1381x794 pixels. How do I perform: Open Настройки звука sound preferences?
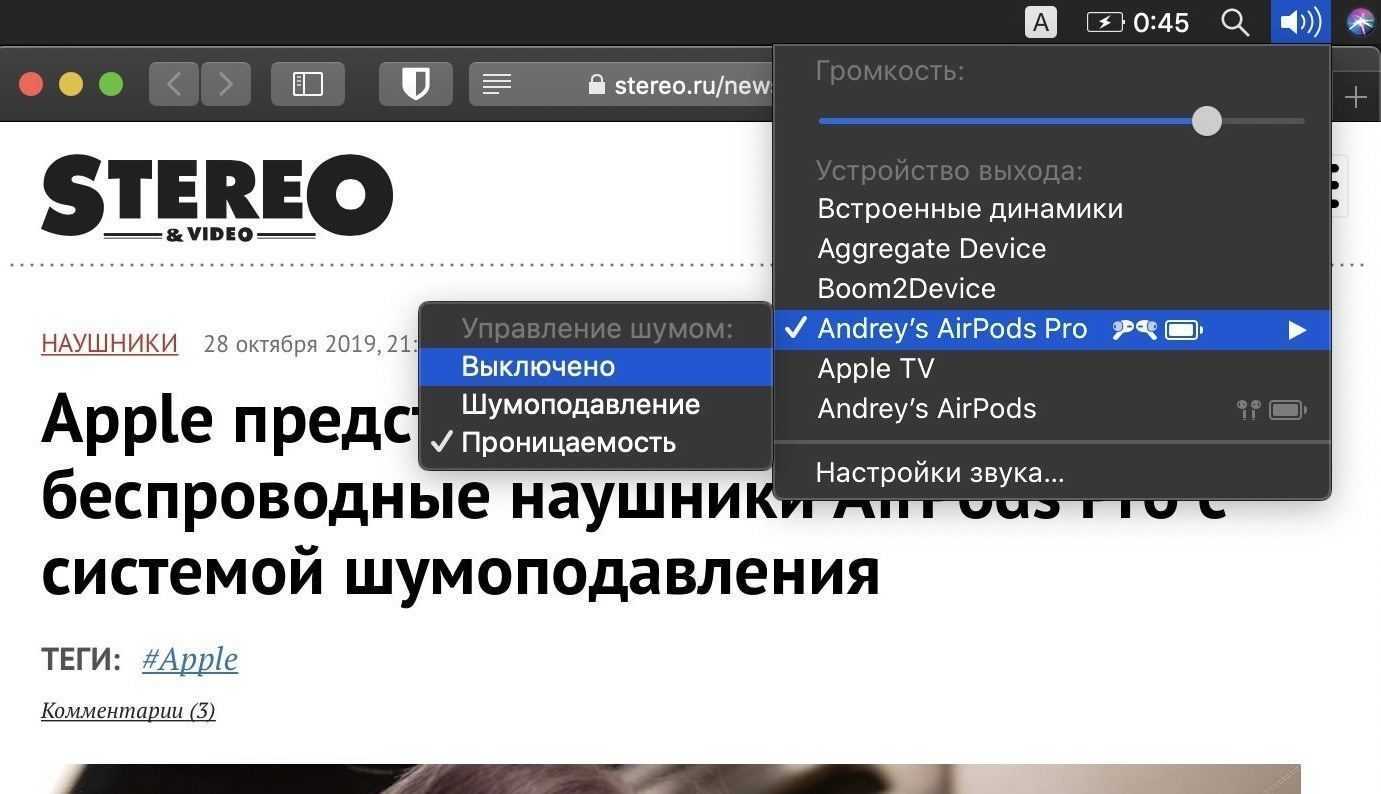click(939, 473)
